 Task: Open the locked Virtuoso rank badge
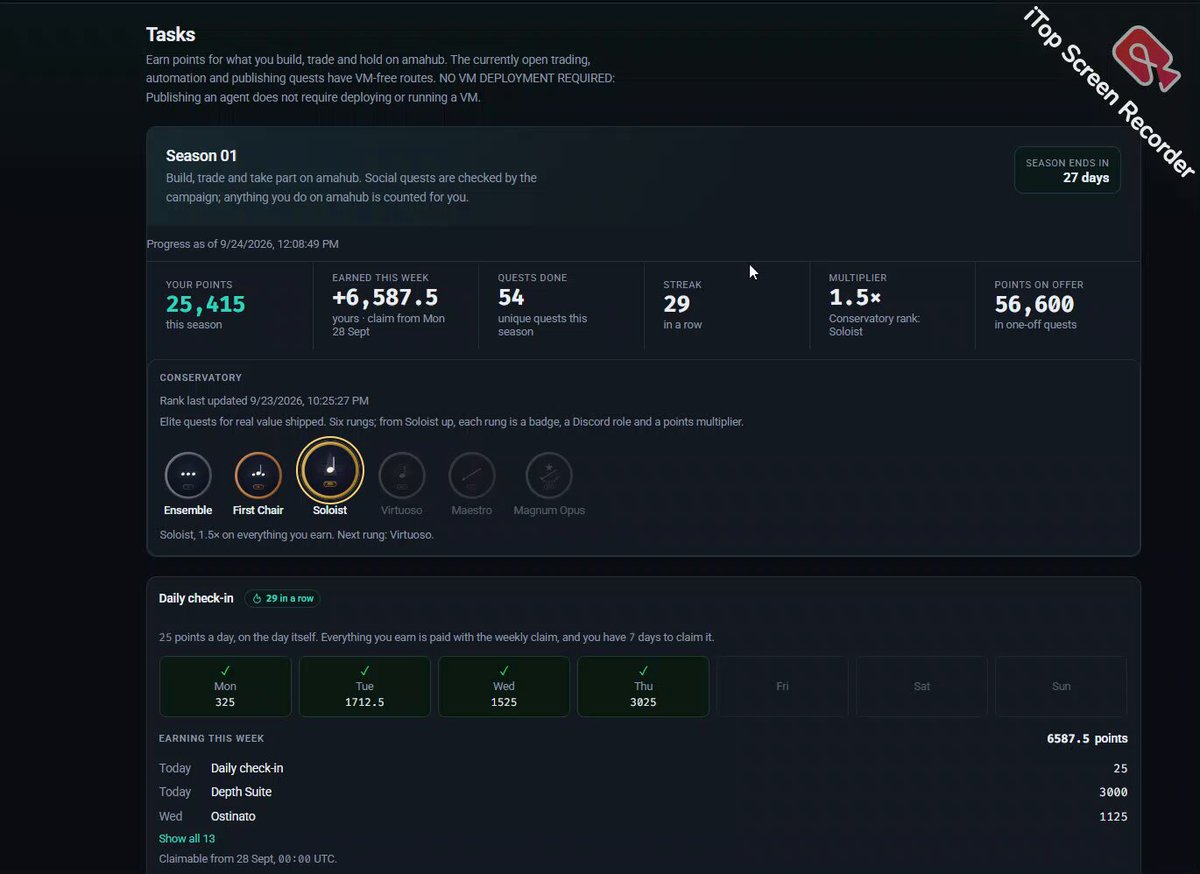coord(401,475)
